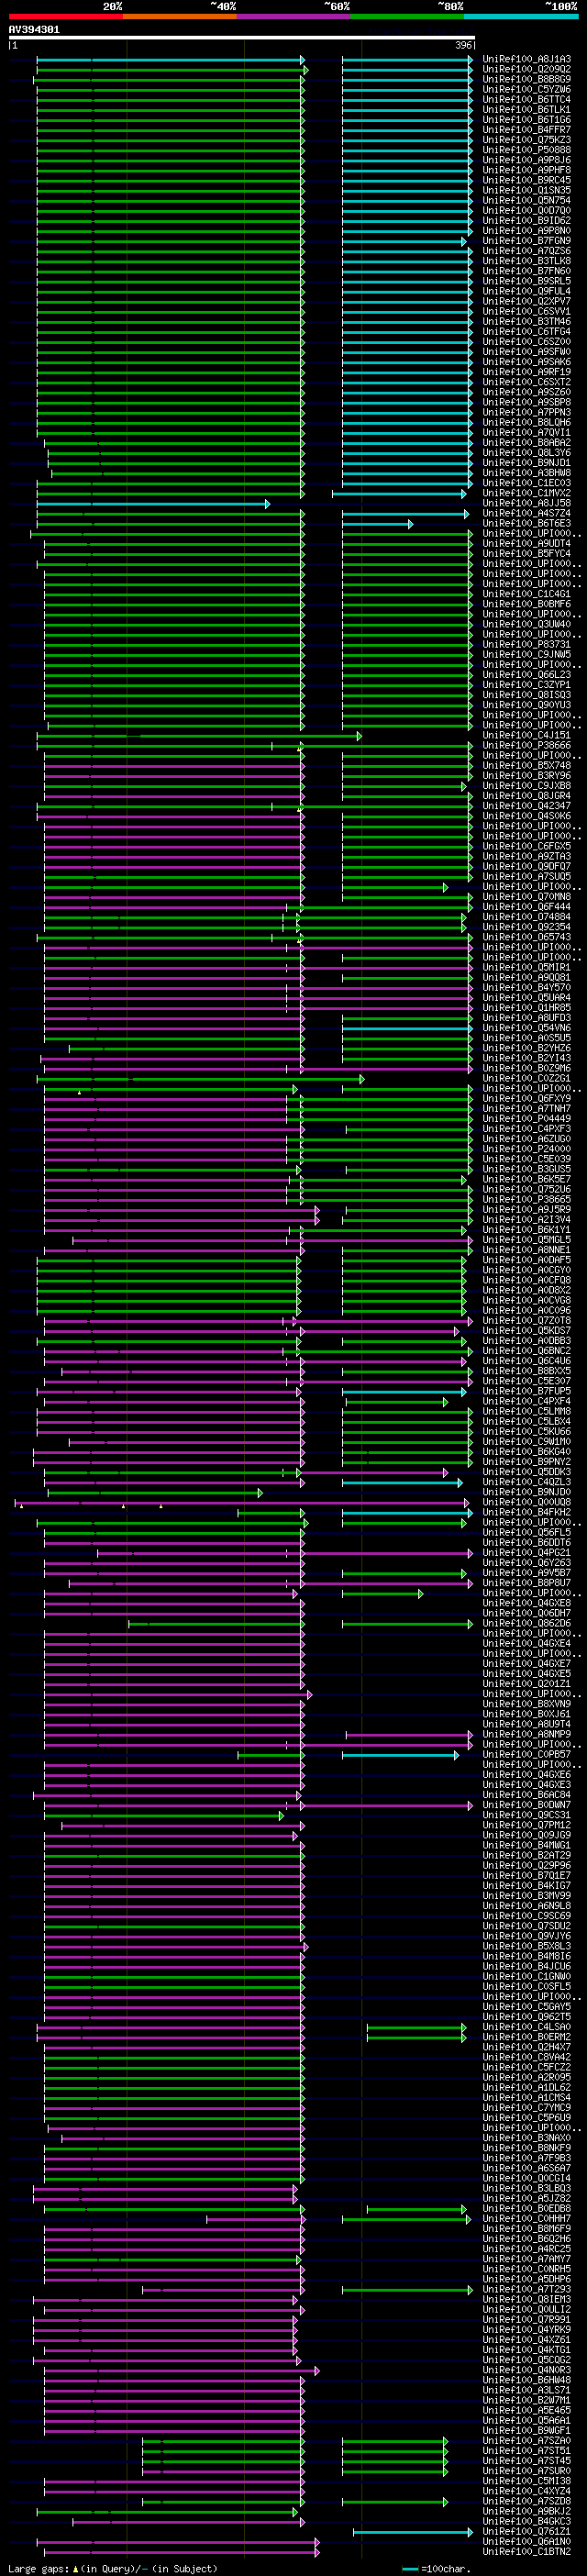Click the UniRef100_C4QZL3 label

[x=527, y=1482]
